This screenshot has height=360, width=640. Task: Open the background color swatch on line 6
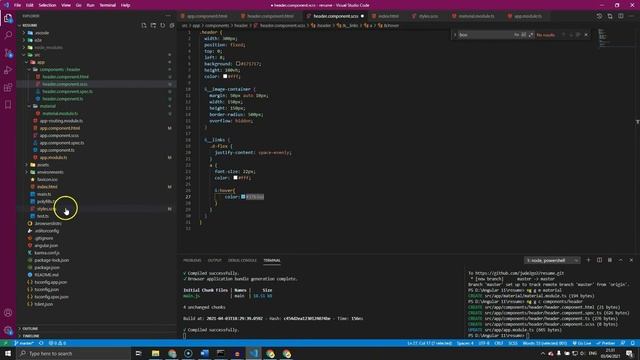point(238,64)
